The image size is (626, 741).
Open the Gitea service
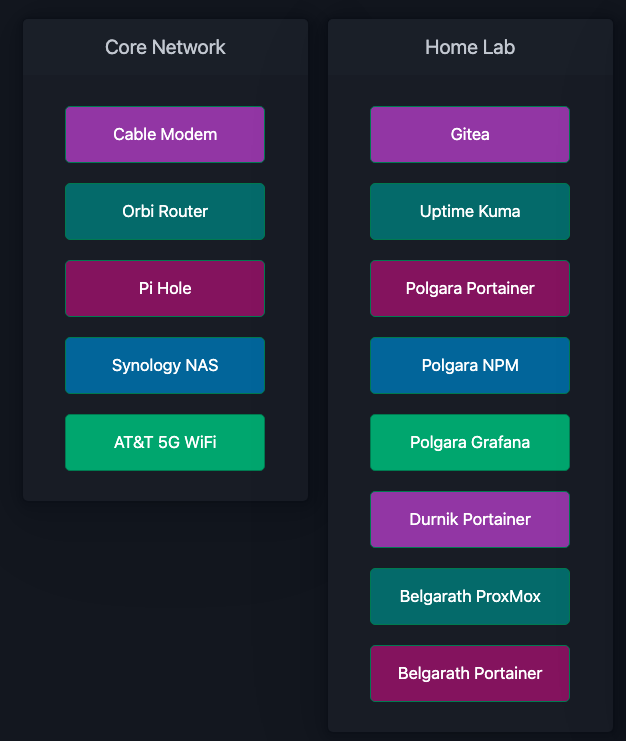[470, 134]
